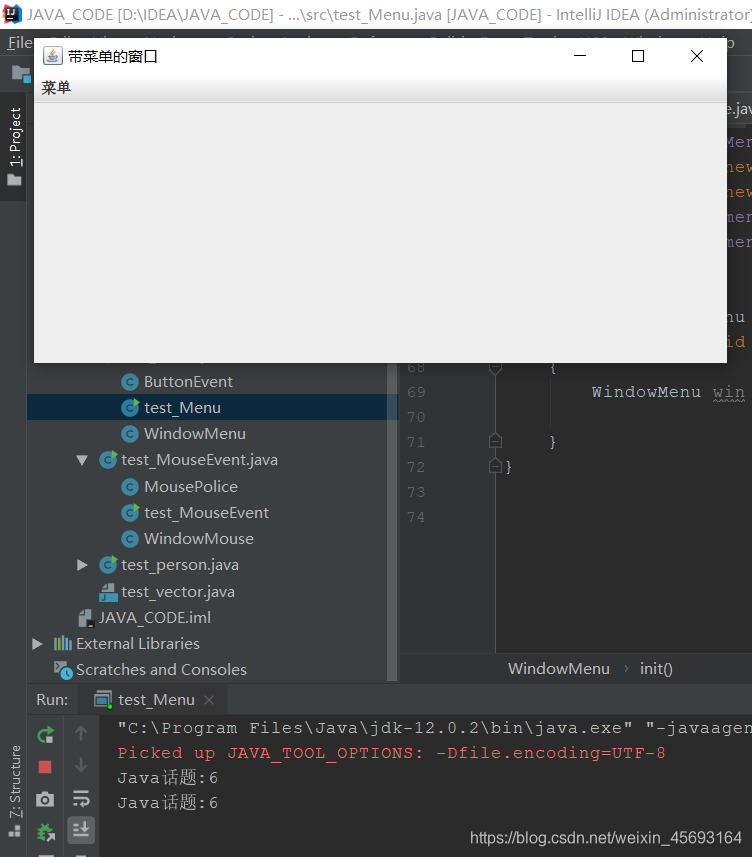The image size is (752, 857).
Task: Click the WindowMouse class icon
Action: [x=130, y=539]
